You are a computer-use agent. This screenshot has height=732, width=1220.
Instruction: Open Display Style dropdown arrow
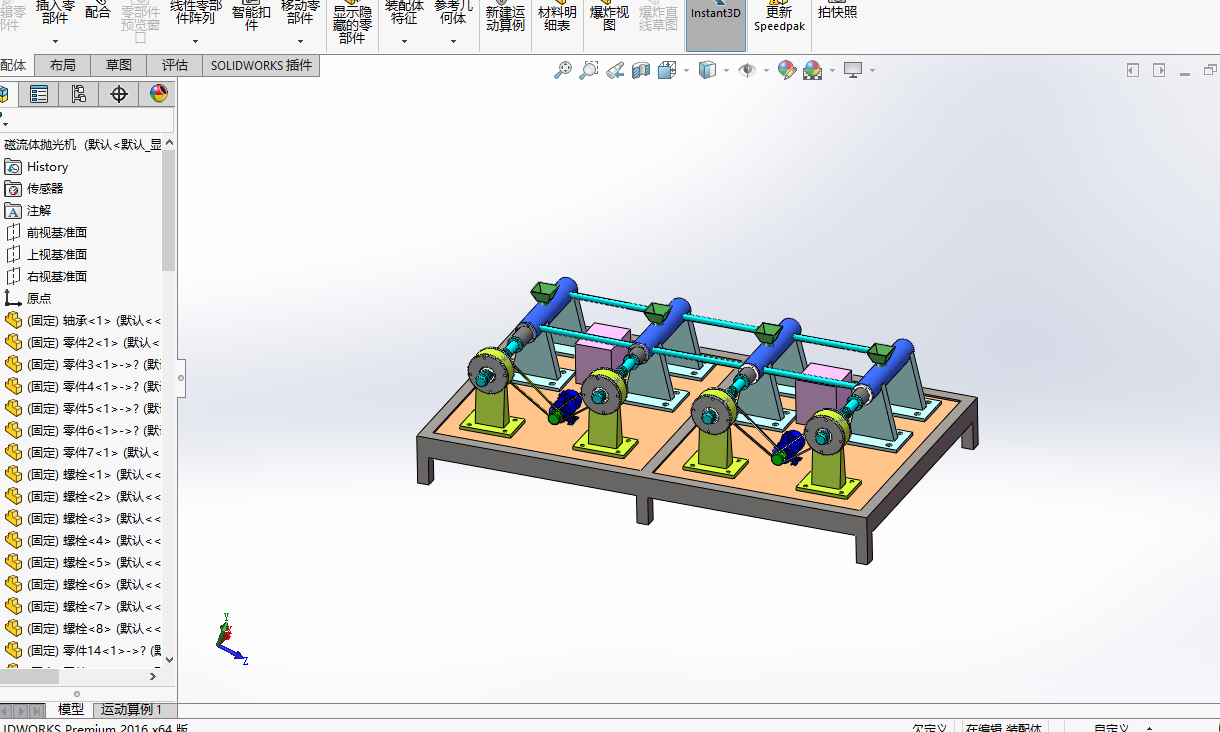click(x=726, y=70)
